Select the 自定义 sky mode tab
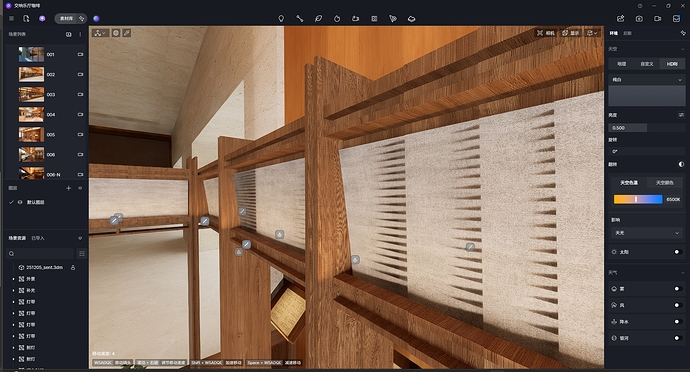This screenshot has width=690, height=372. (646, 64)
